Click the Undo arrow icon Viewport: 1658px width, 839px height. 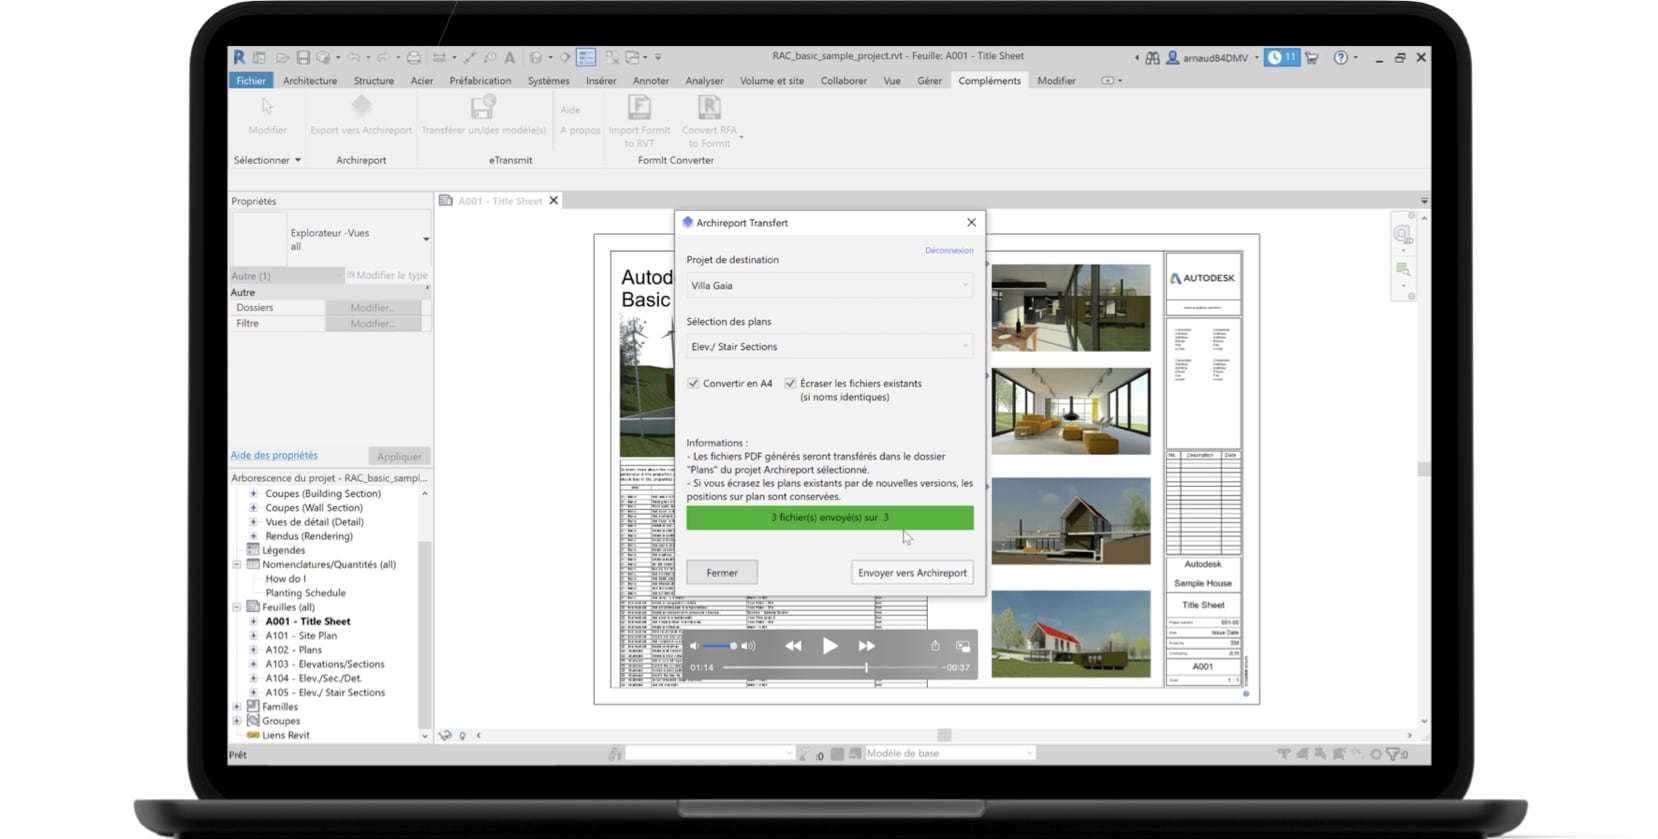pos(353,58)
